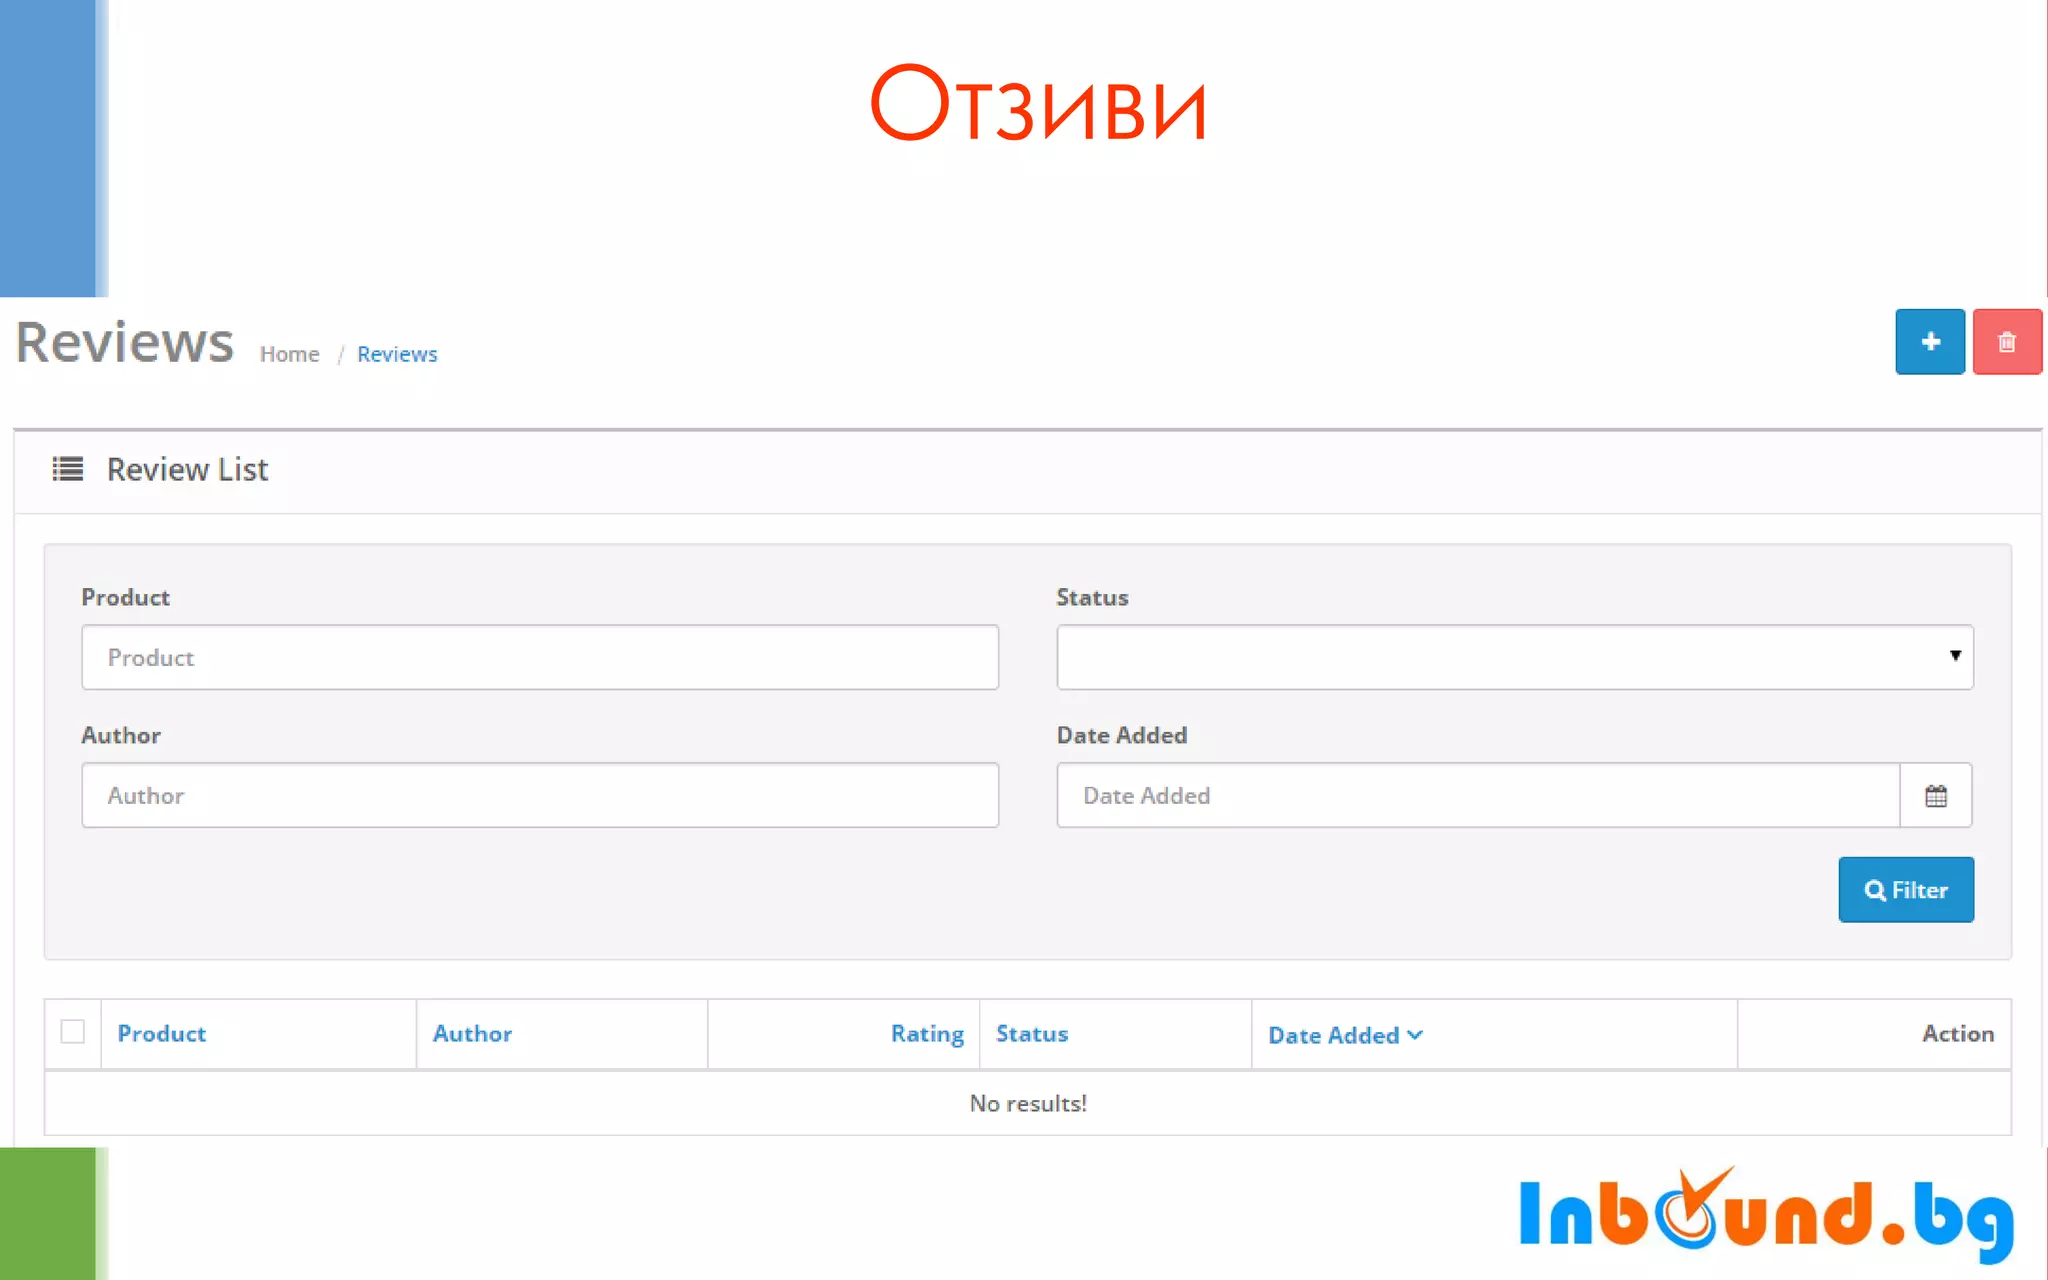
Task: Sort by the Date Added column
Action: coord(1345,1035)
